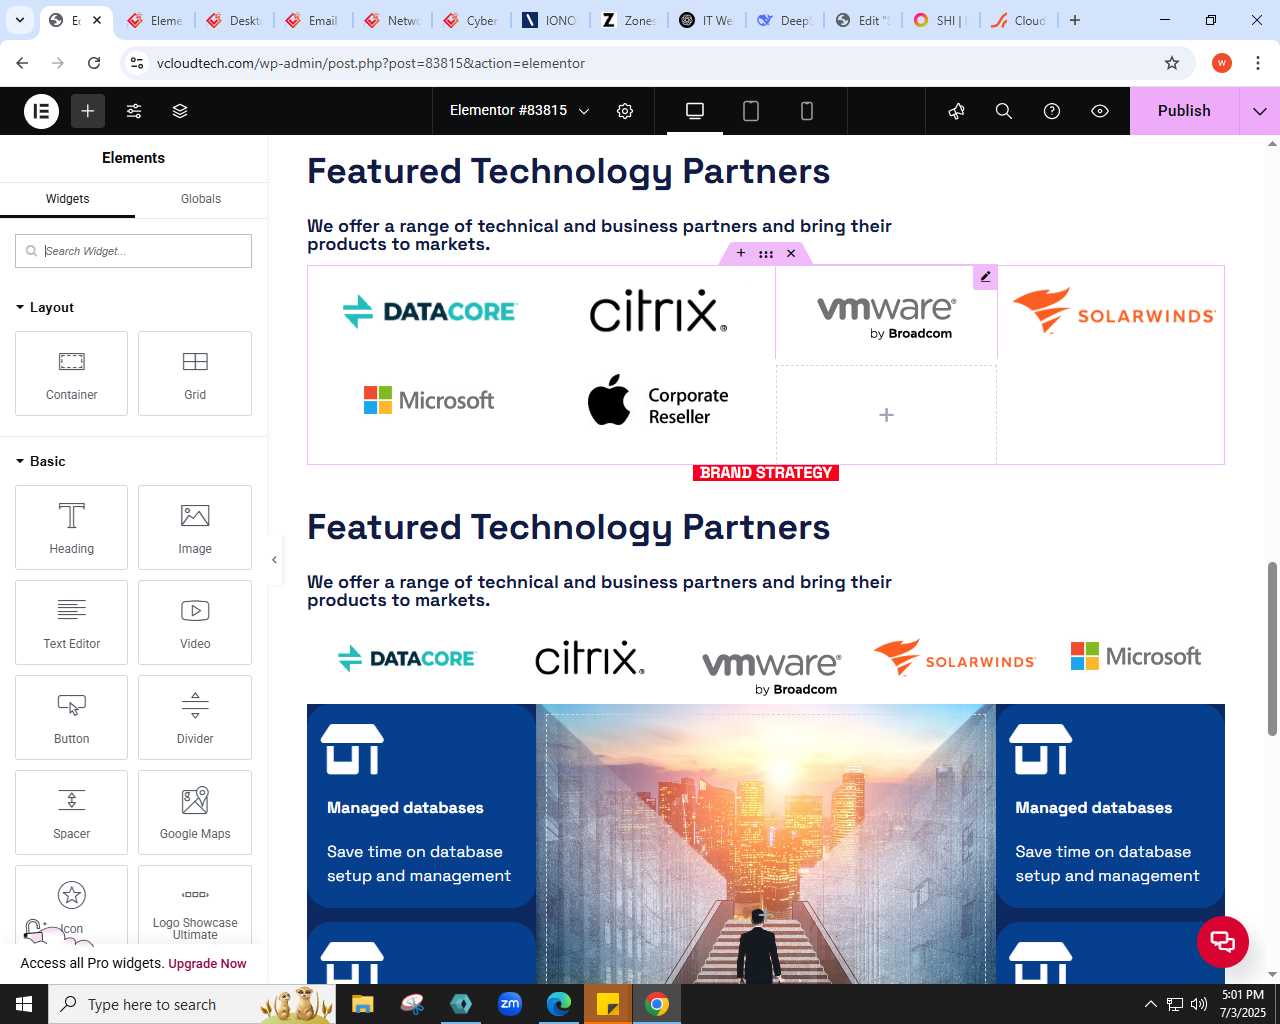Switch to the Widgets tab

point(67,199)
